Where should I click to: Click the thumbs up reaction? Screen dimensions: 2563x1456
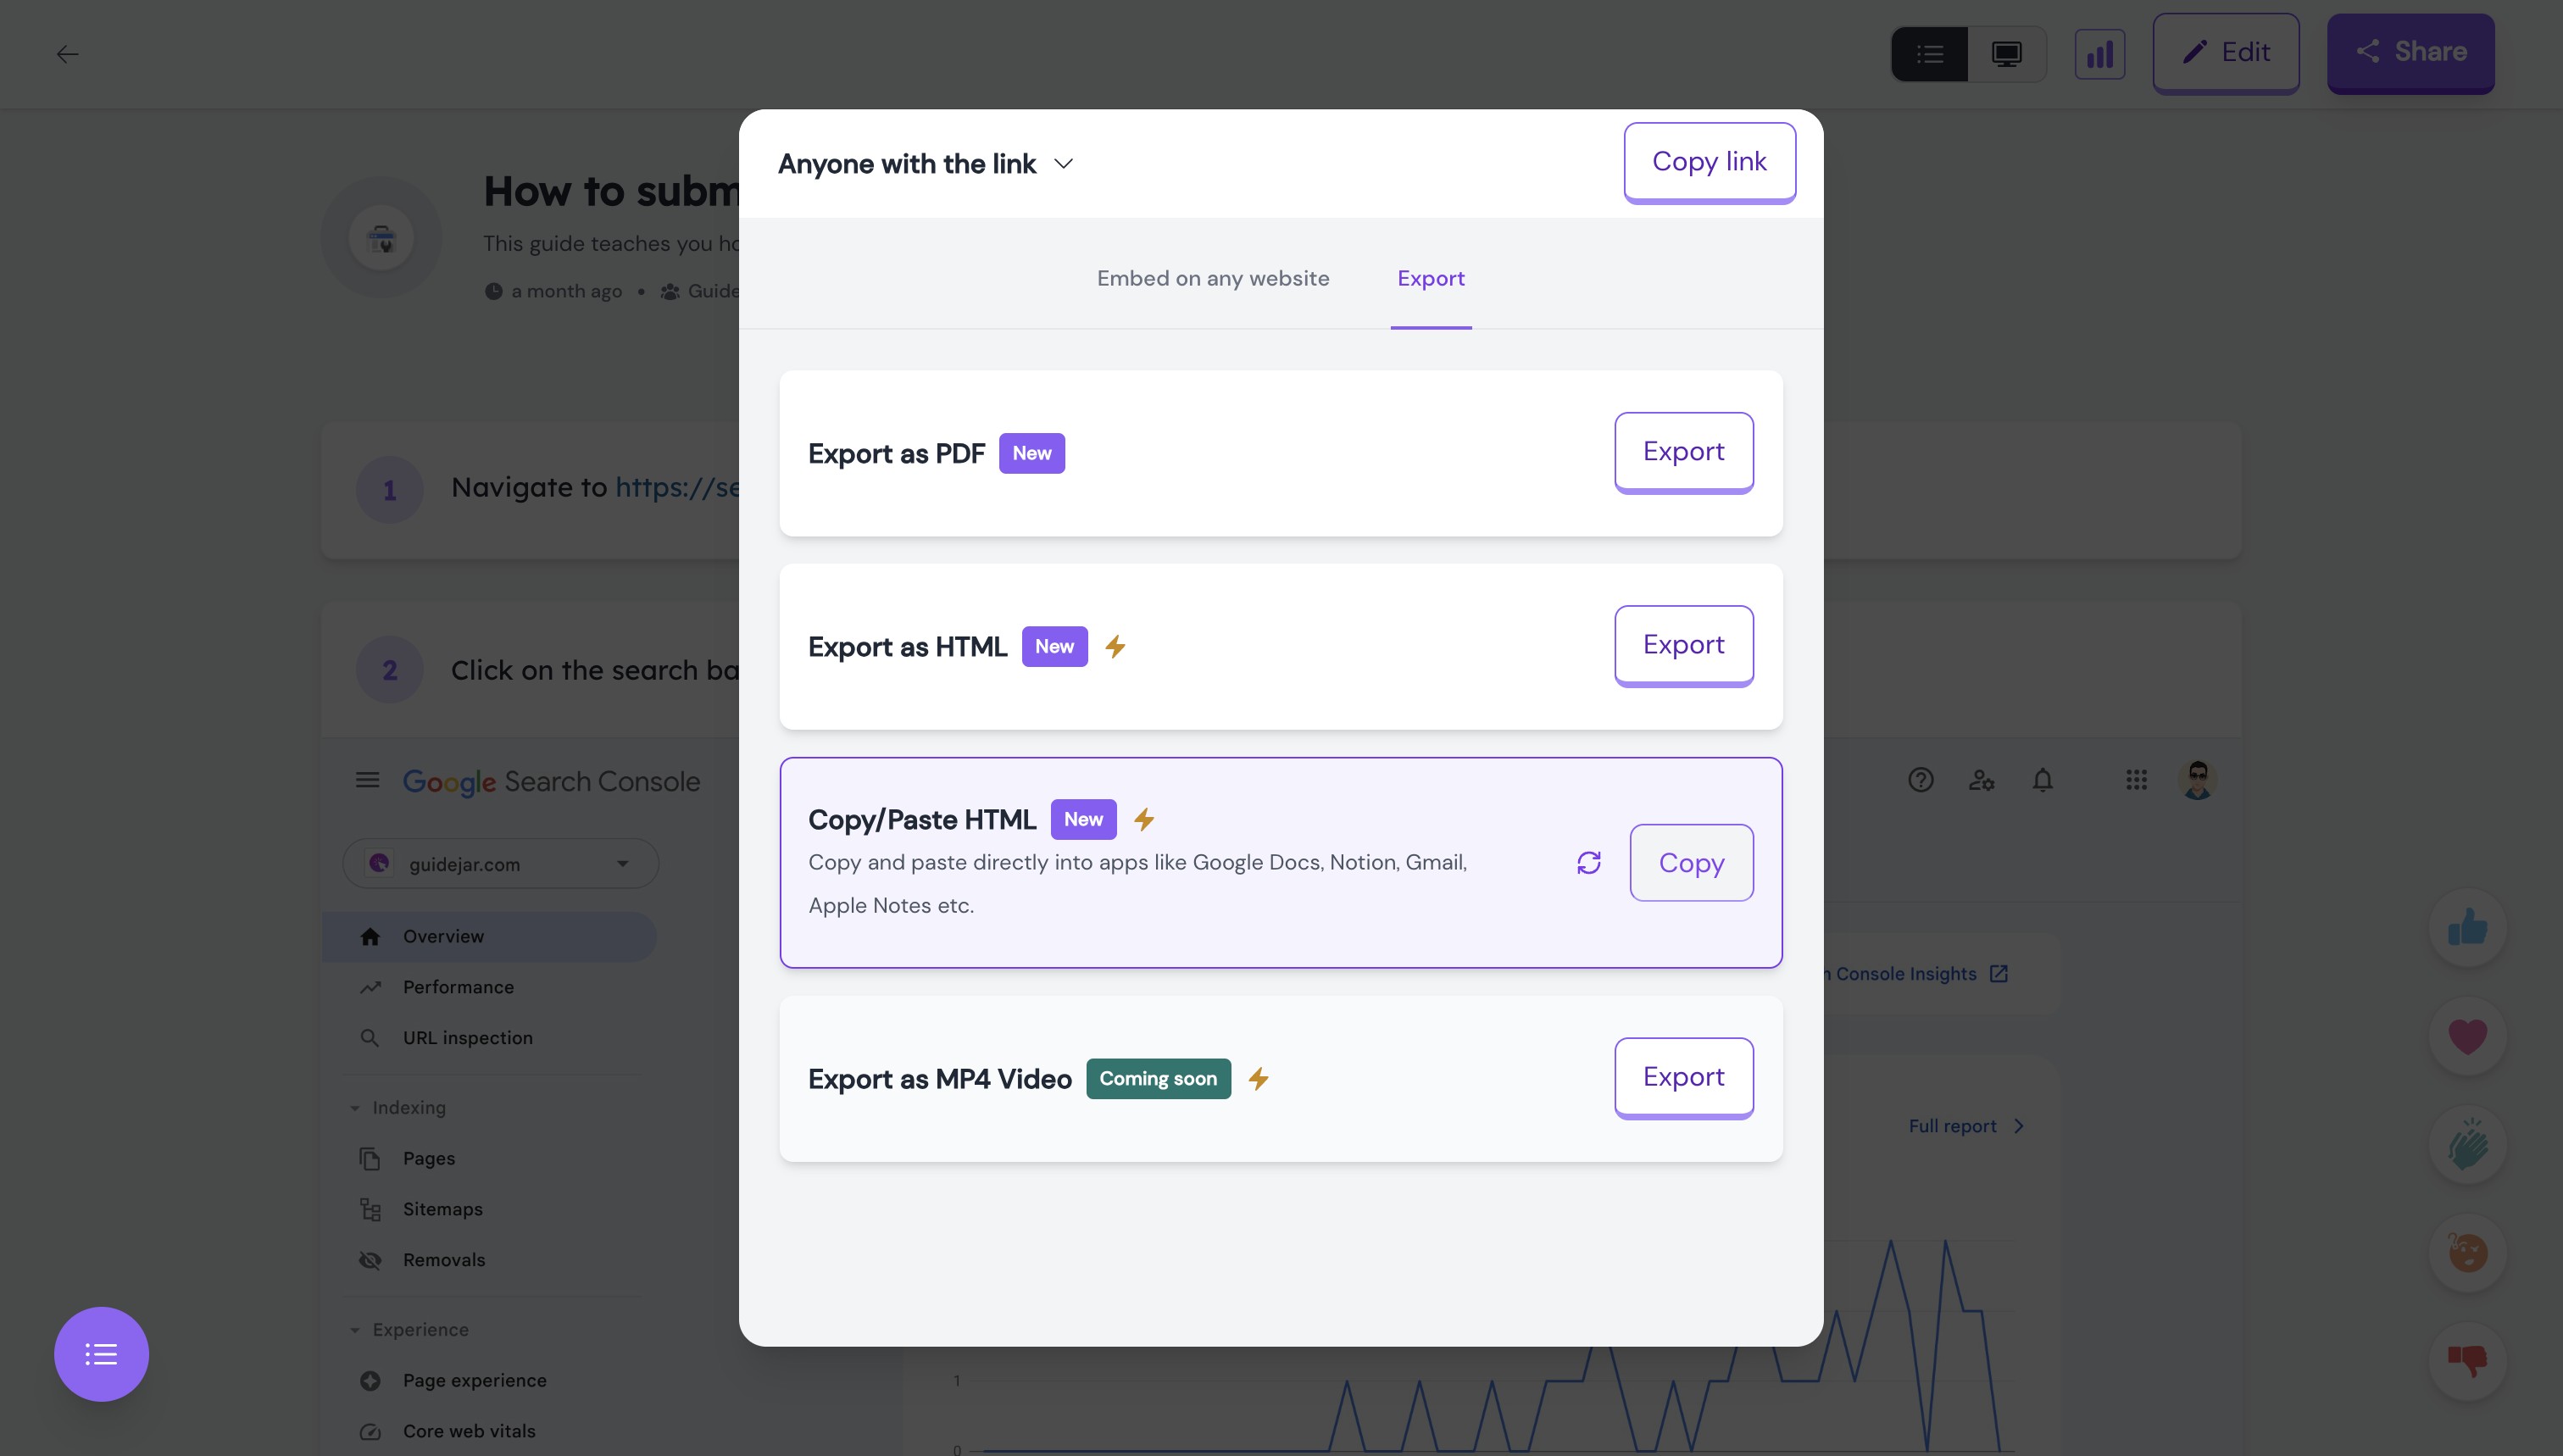(x=2467, y=926)
